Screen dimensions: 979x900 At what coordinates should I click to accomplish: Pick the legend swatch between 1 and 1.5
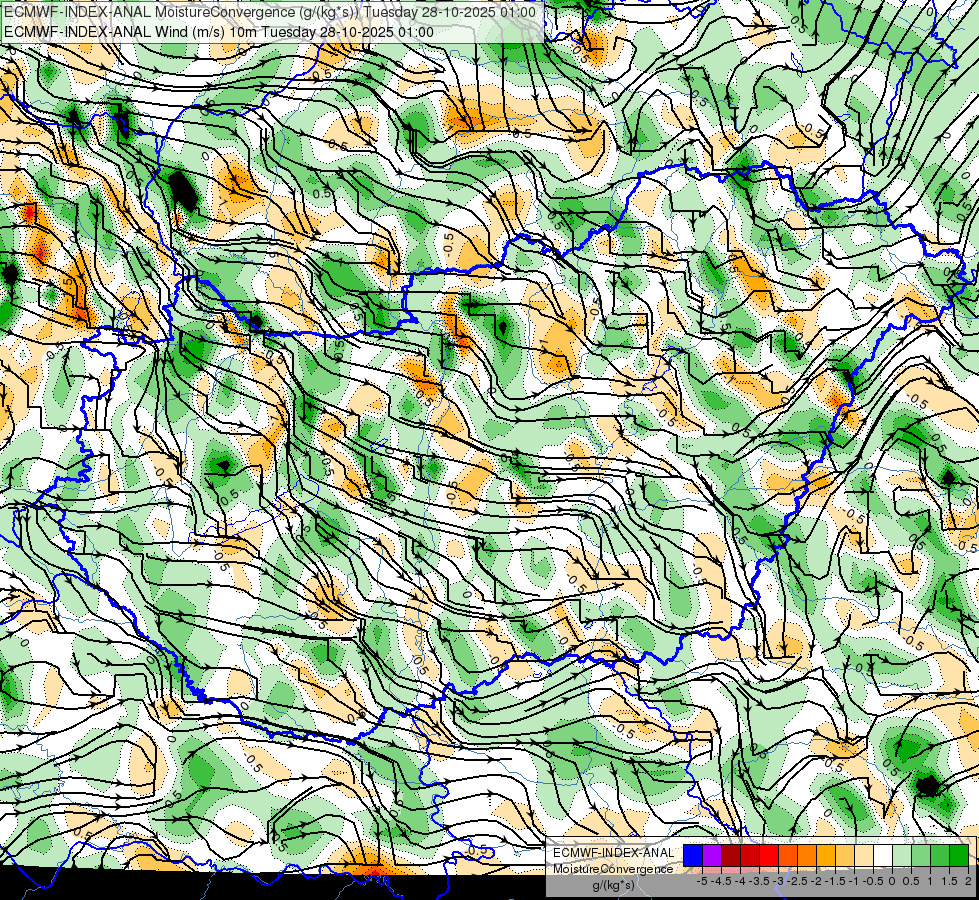940,855
